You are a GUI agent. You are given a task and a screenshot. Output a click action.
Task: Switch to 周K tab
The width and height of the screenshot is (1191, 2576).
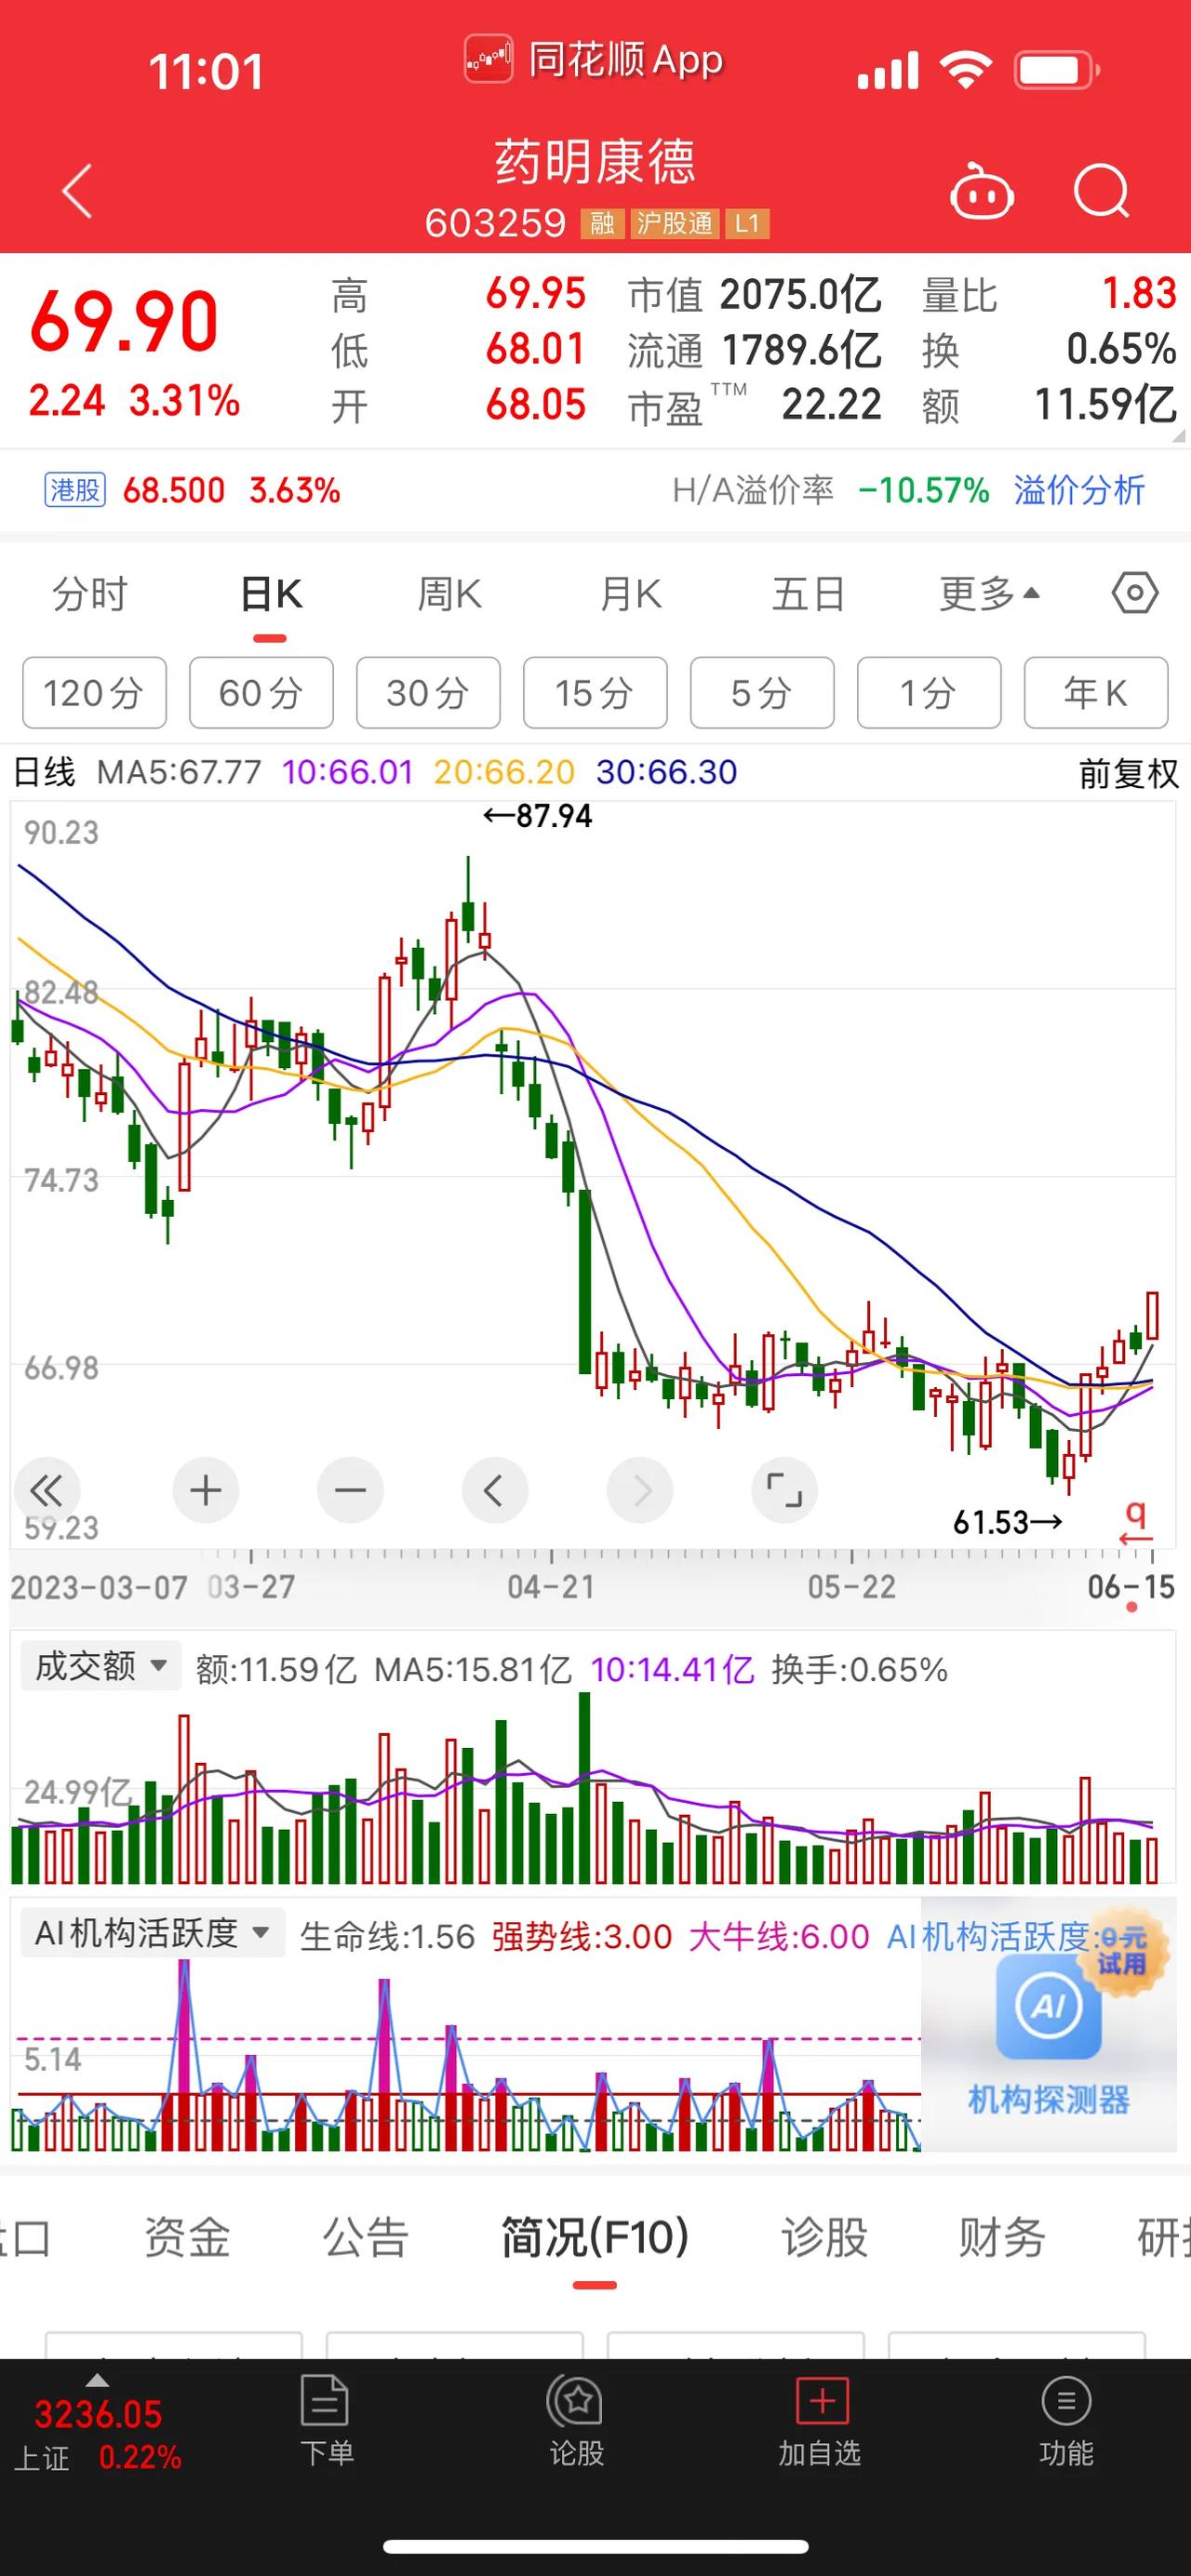coord(449,594)
